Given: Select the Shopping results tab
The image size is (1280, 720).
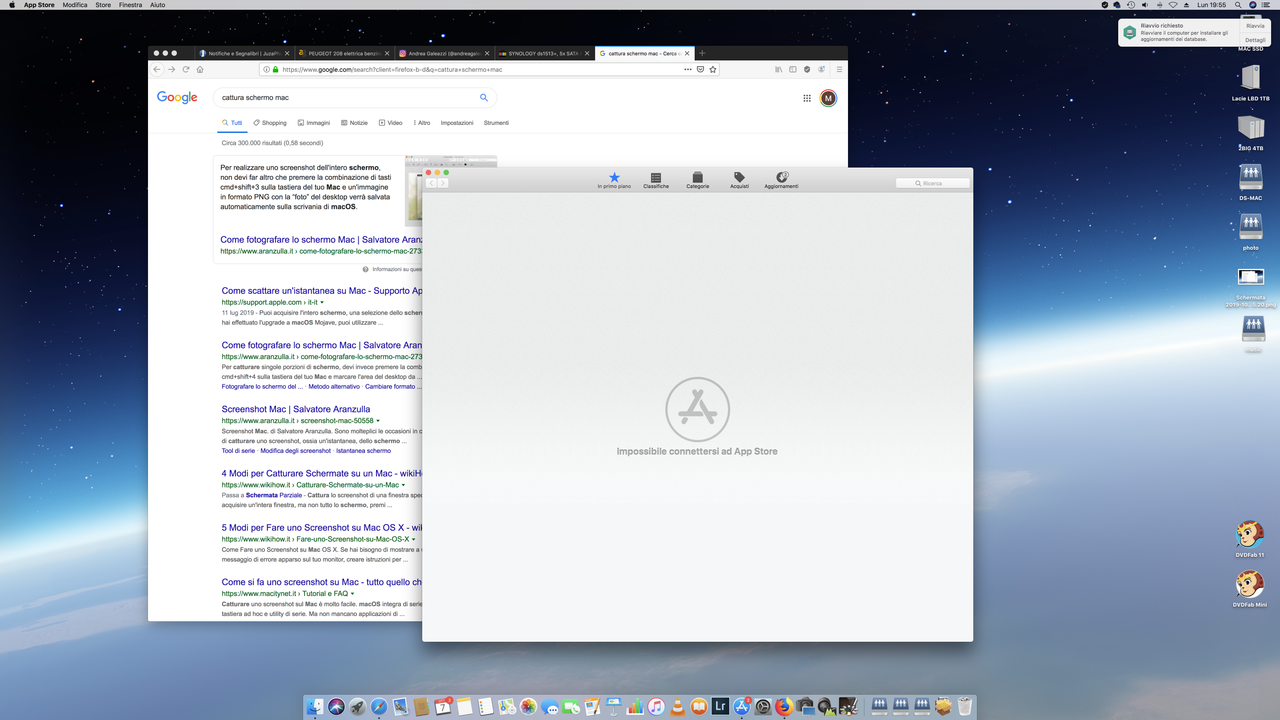Looking at the screenshot, I should tap(270, 123).
